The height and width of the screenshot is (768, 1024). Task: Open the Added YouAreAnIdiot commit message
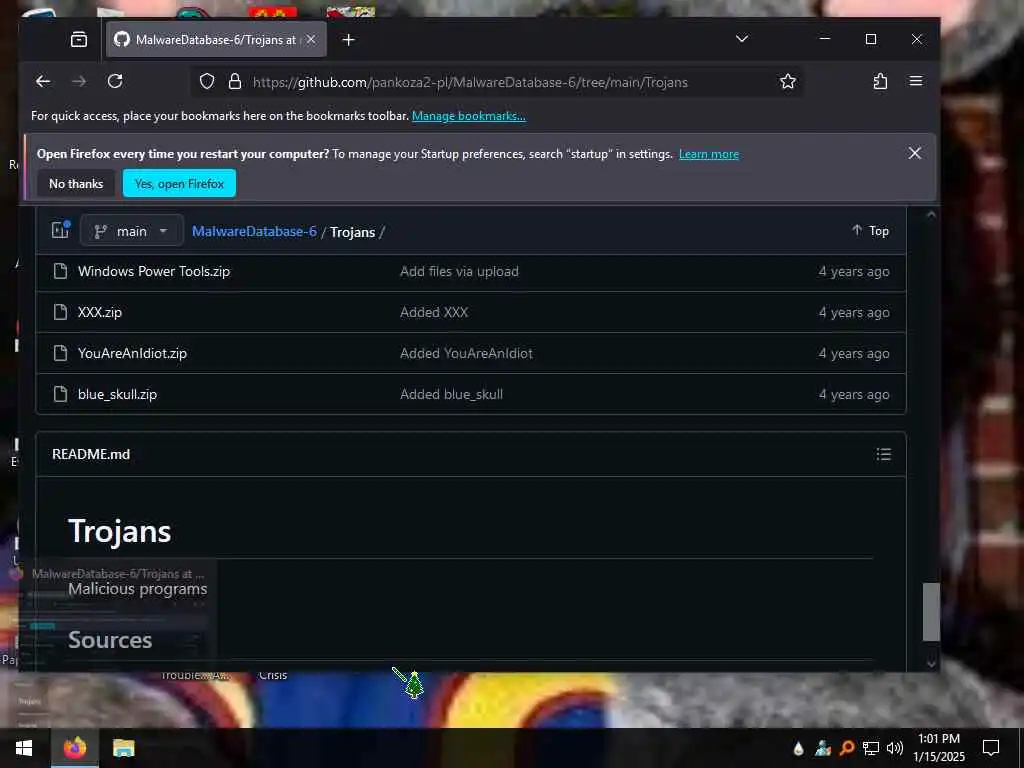[x=466, y=353]
